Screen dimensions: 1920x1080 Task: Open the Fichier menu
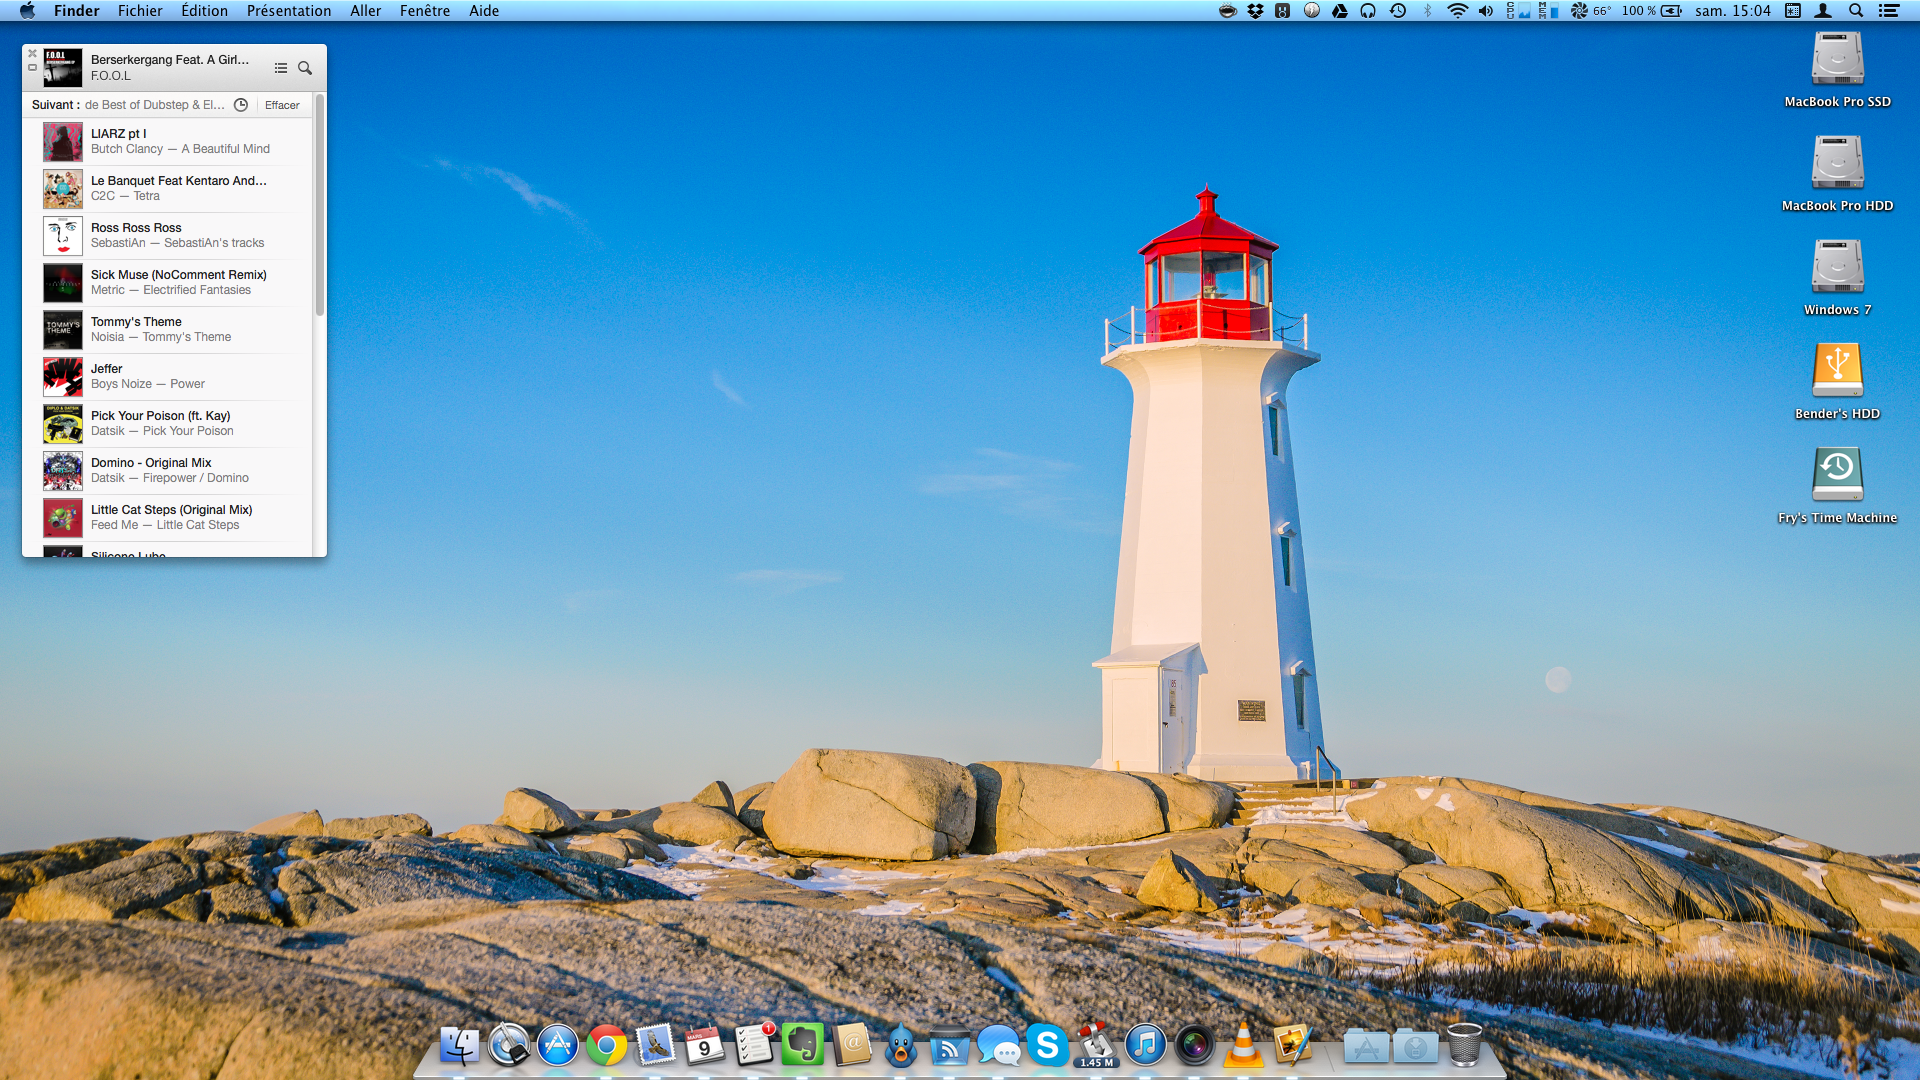point(140,11)
